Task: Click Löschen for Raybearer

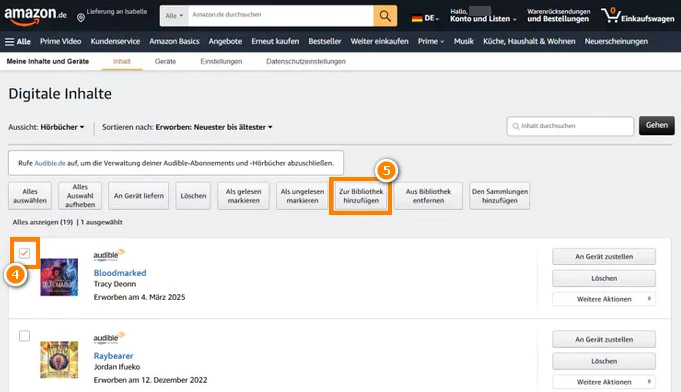Action: pos(604,361)
